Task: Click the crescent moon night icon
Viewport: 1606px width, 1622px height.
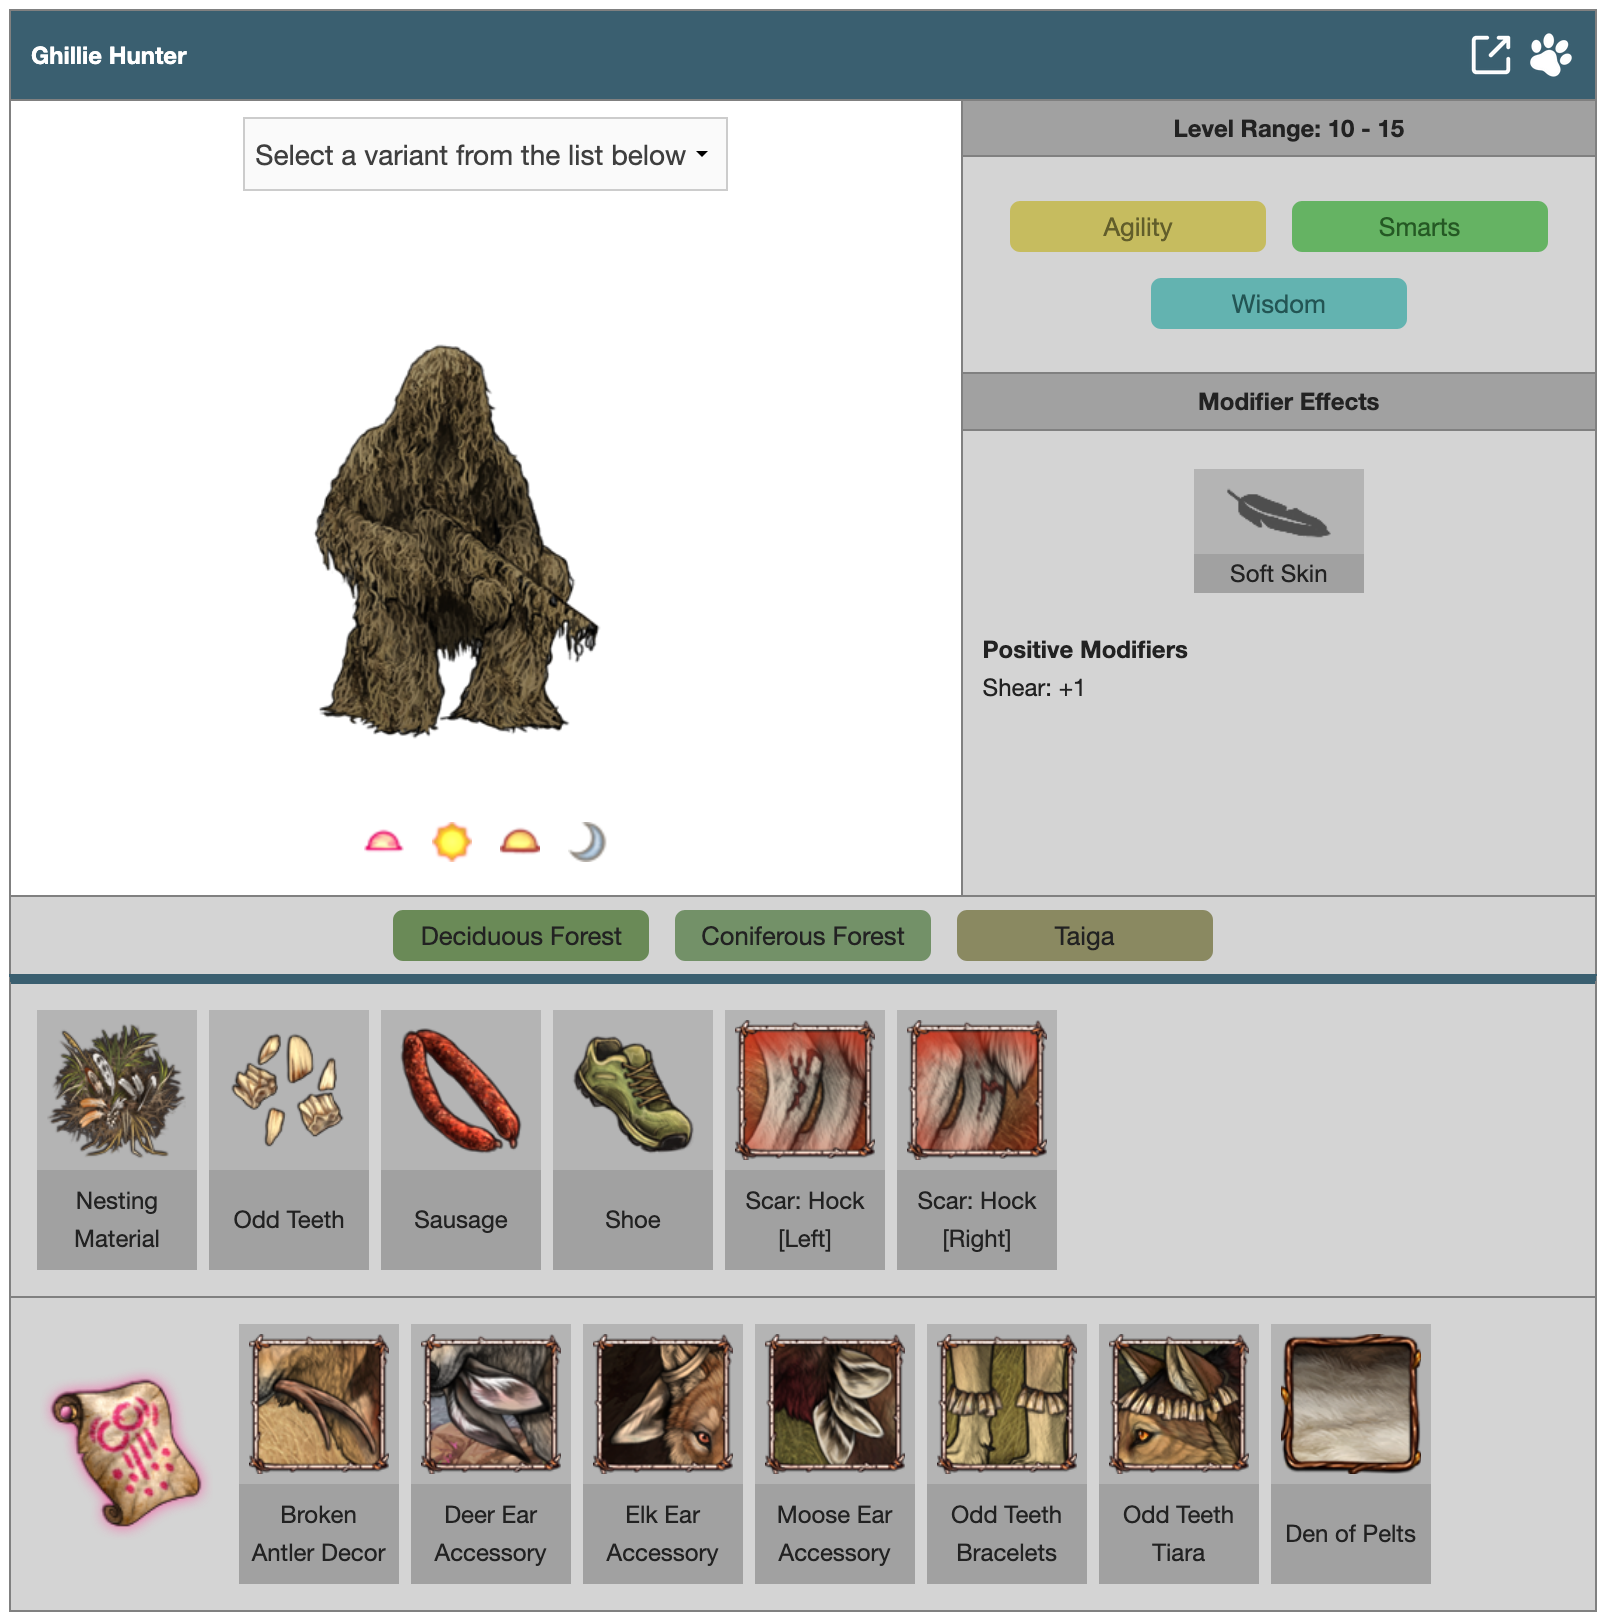Action: tap(587, 842)
